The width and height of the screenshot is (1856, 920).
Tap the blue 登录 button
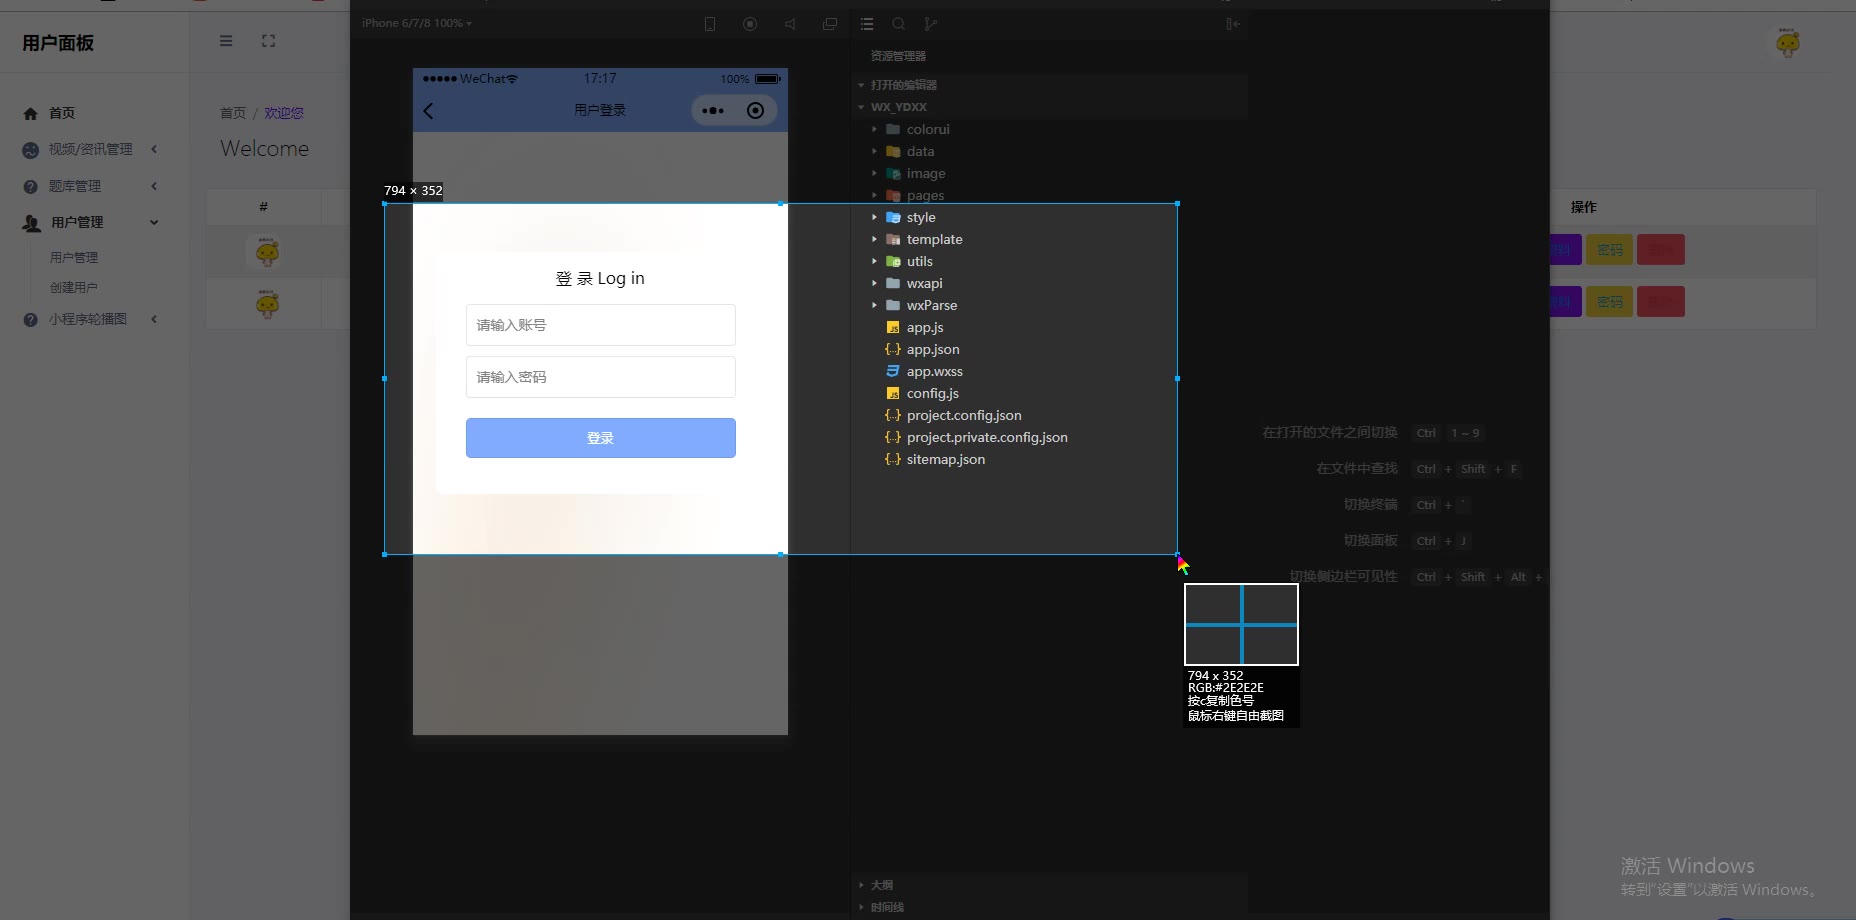(x=601, y=438)
